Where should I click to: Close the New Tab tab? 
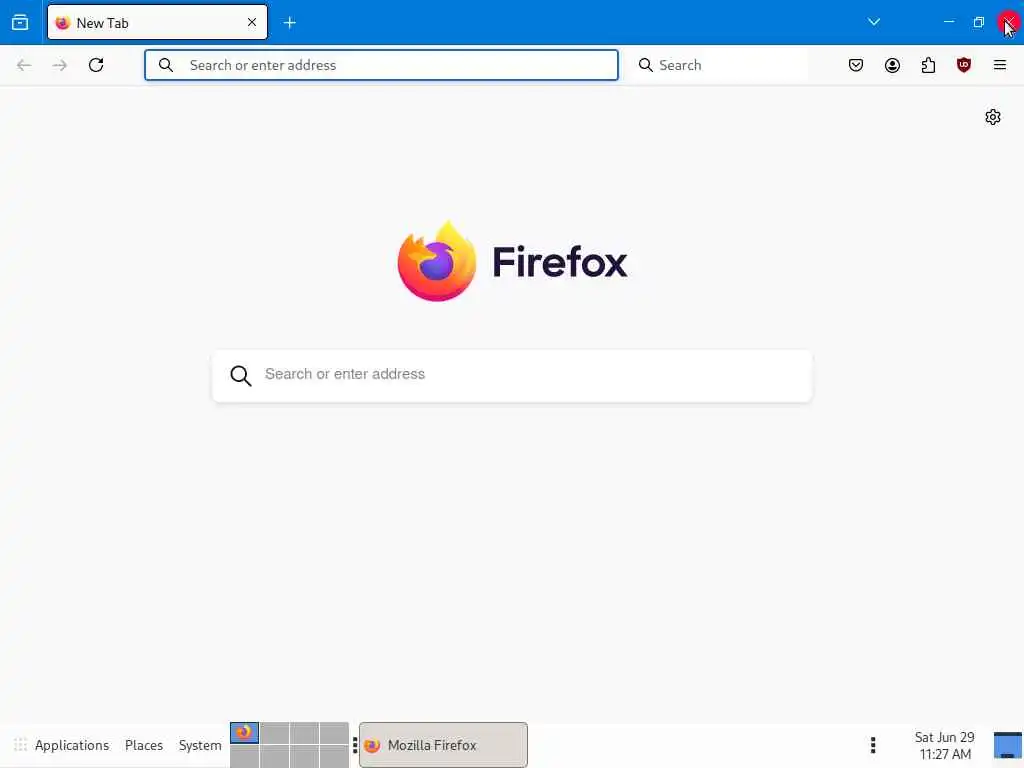coord(251,22)
